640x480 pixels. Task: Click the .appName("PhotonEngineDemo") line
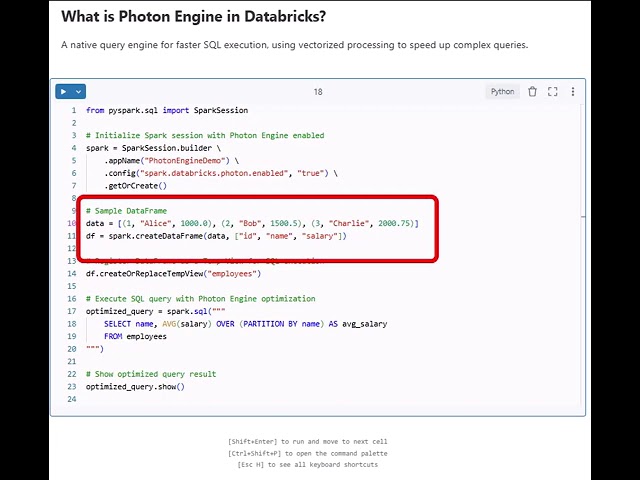click(171, 161)
